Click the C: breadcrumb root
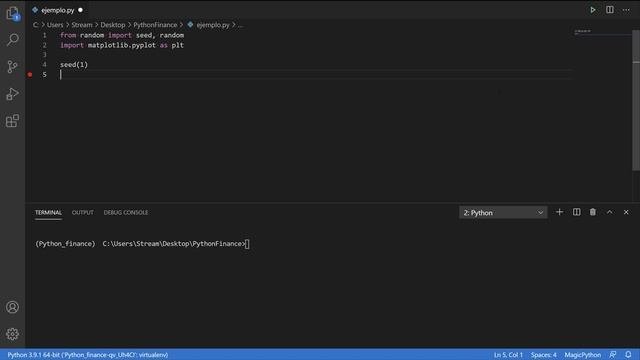This screenshot has width=640, height=360. 36,25
